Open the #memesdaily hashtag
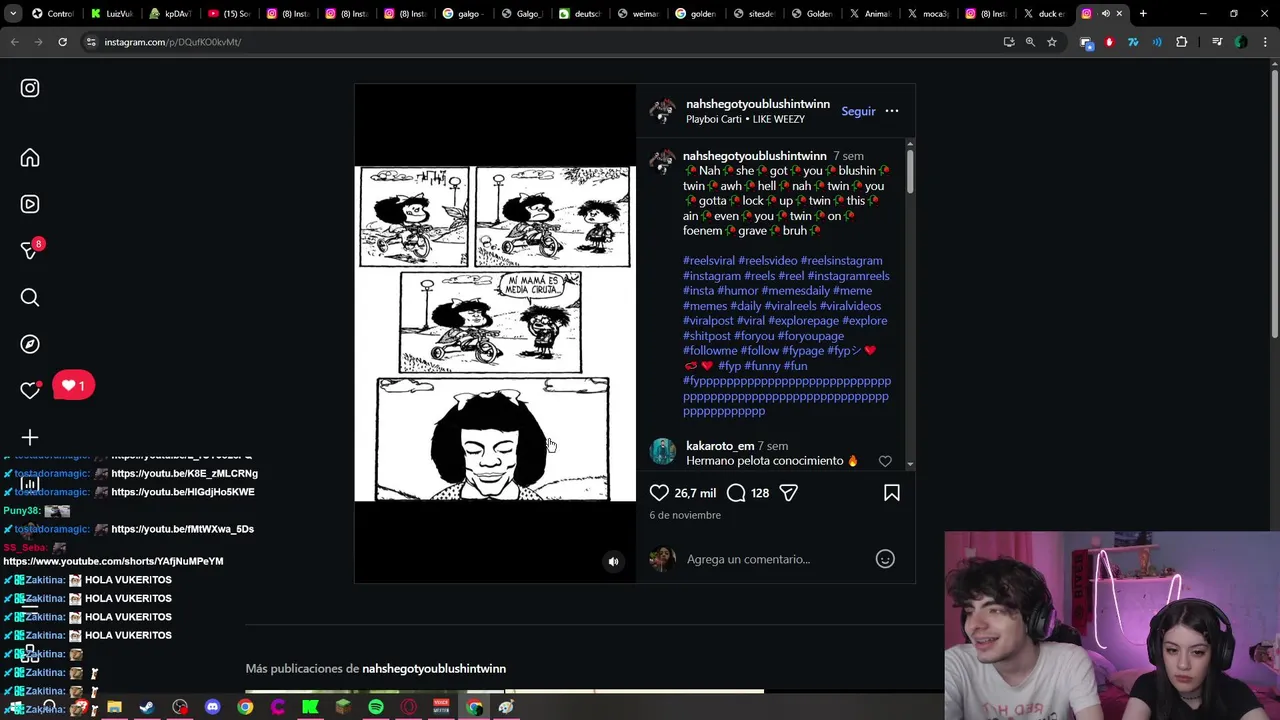This screenshot has height=720, width=1280. pyautogui.click(x=795, y=291)
